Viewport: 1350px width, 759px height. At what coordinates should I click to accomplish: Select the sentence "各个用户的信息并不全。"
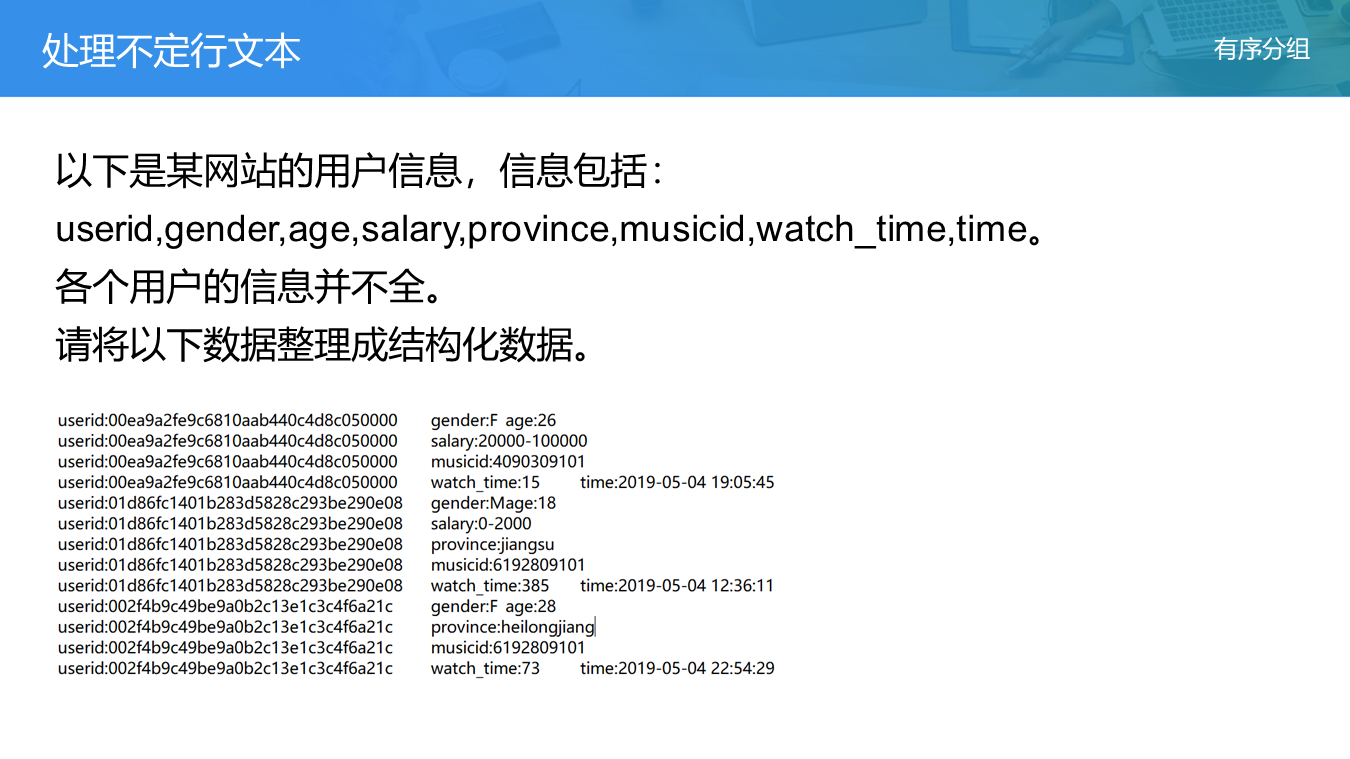point(249,288)
